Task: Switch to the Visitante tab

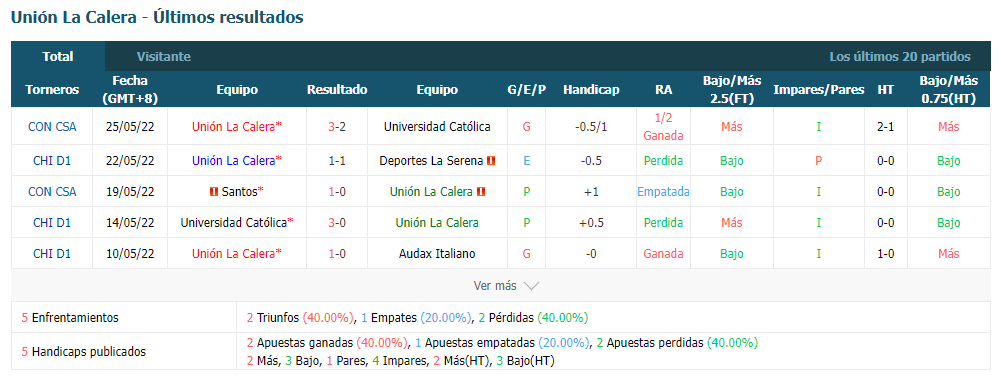Action: click(x=163, y=57)
